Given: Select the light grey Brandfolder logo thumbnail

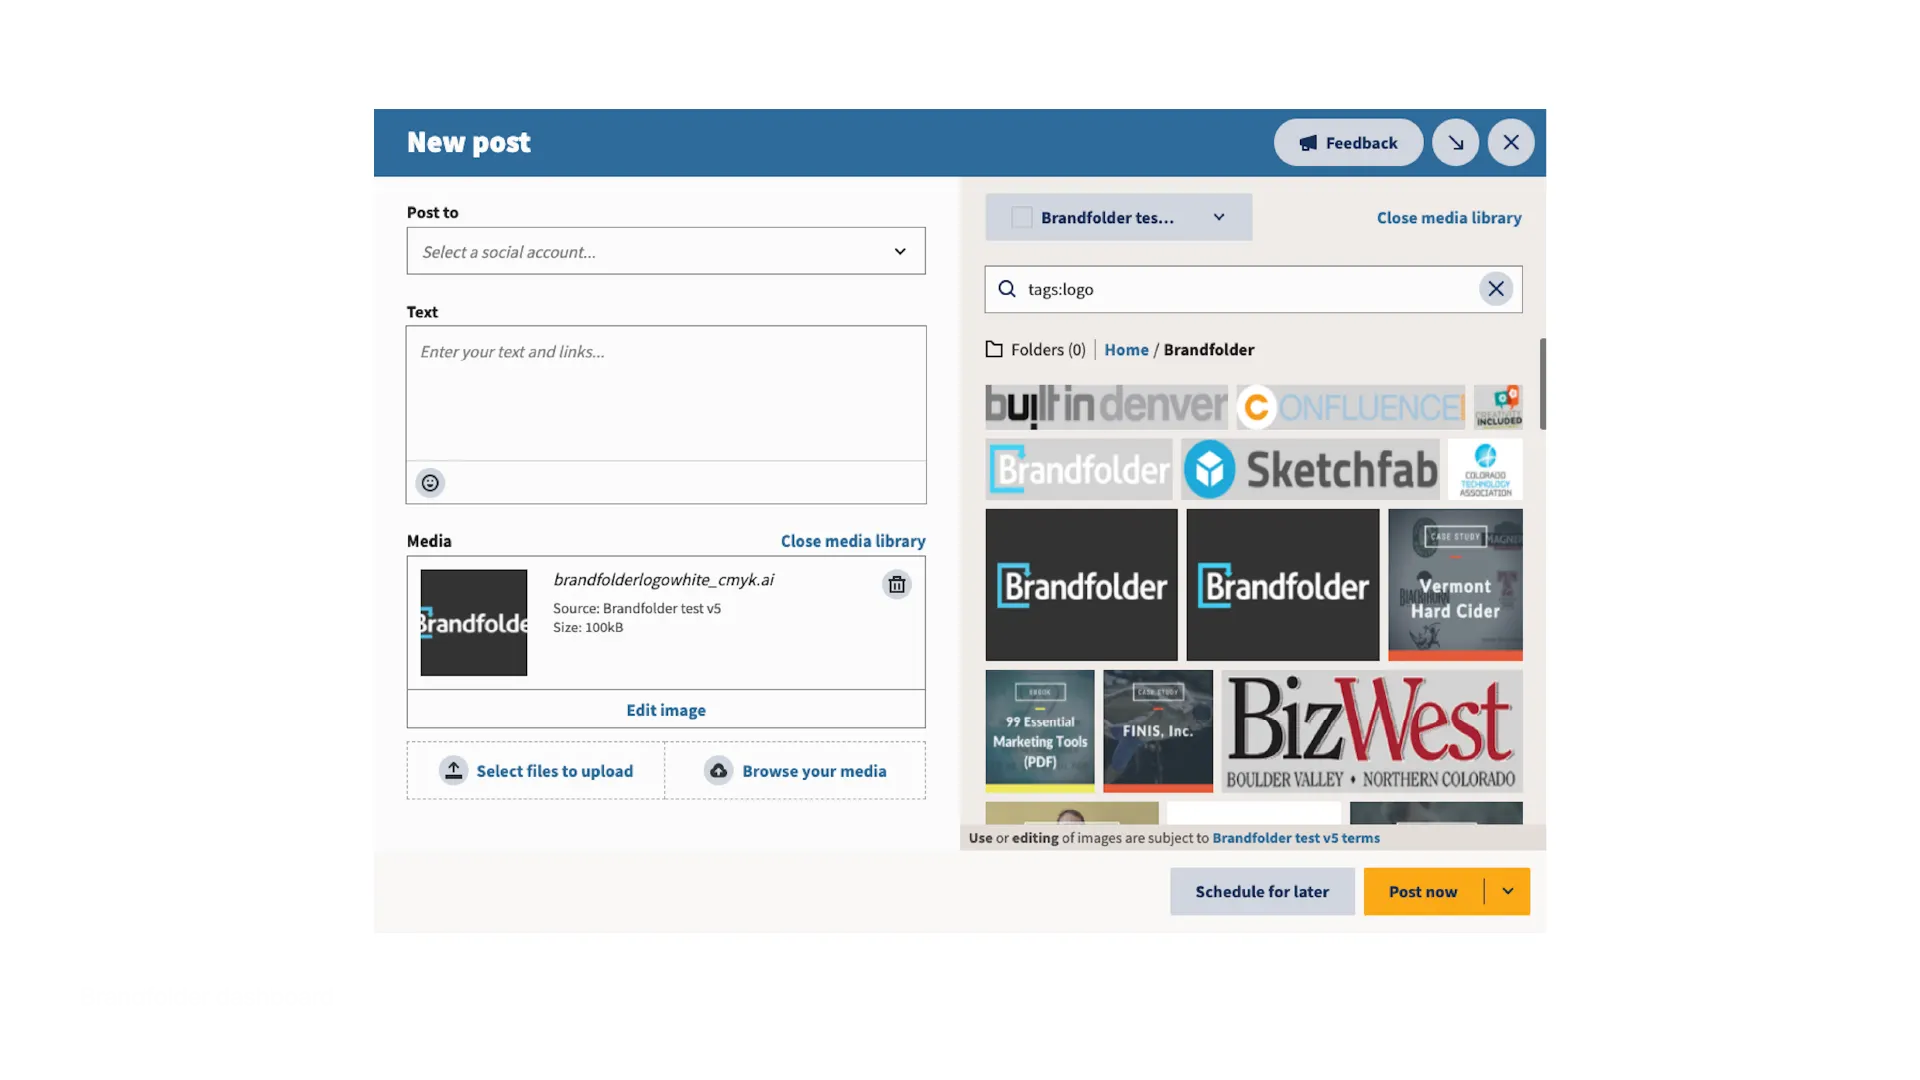Looking at the screenshot, I should coord(1079,469).
